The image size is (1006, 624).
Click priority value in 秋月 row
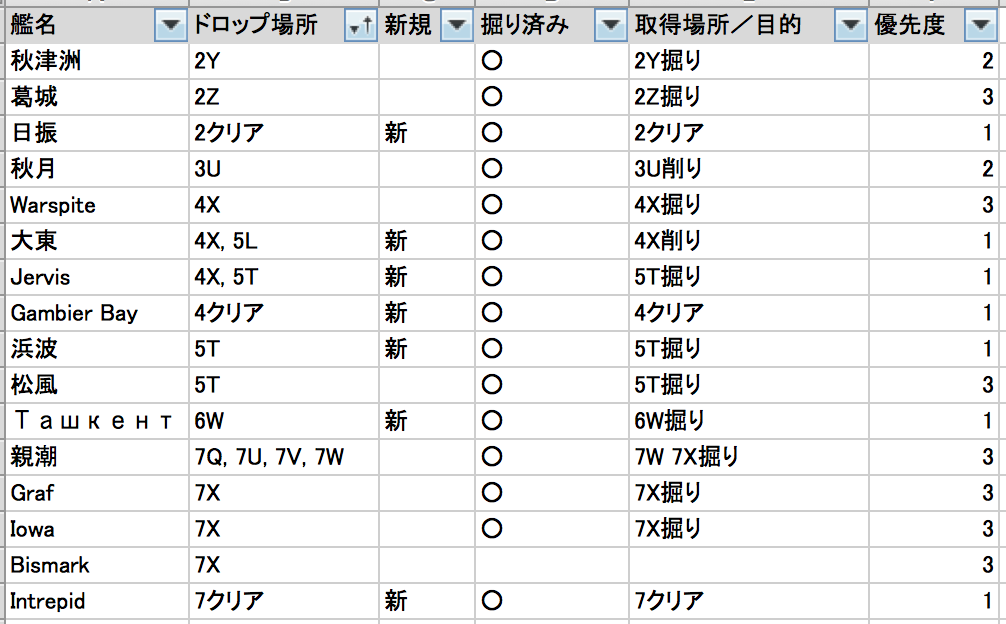[987, 169]
